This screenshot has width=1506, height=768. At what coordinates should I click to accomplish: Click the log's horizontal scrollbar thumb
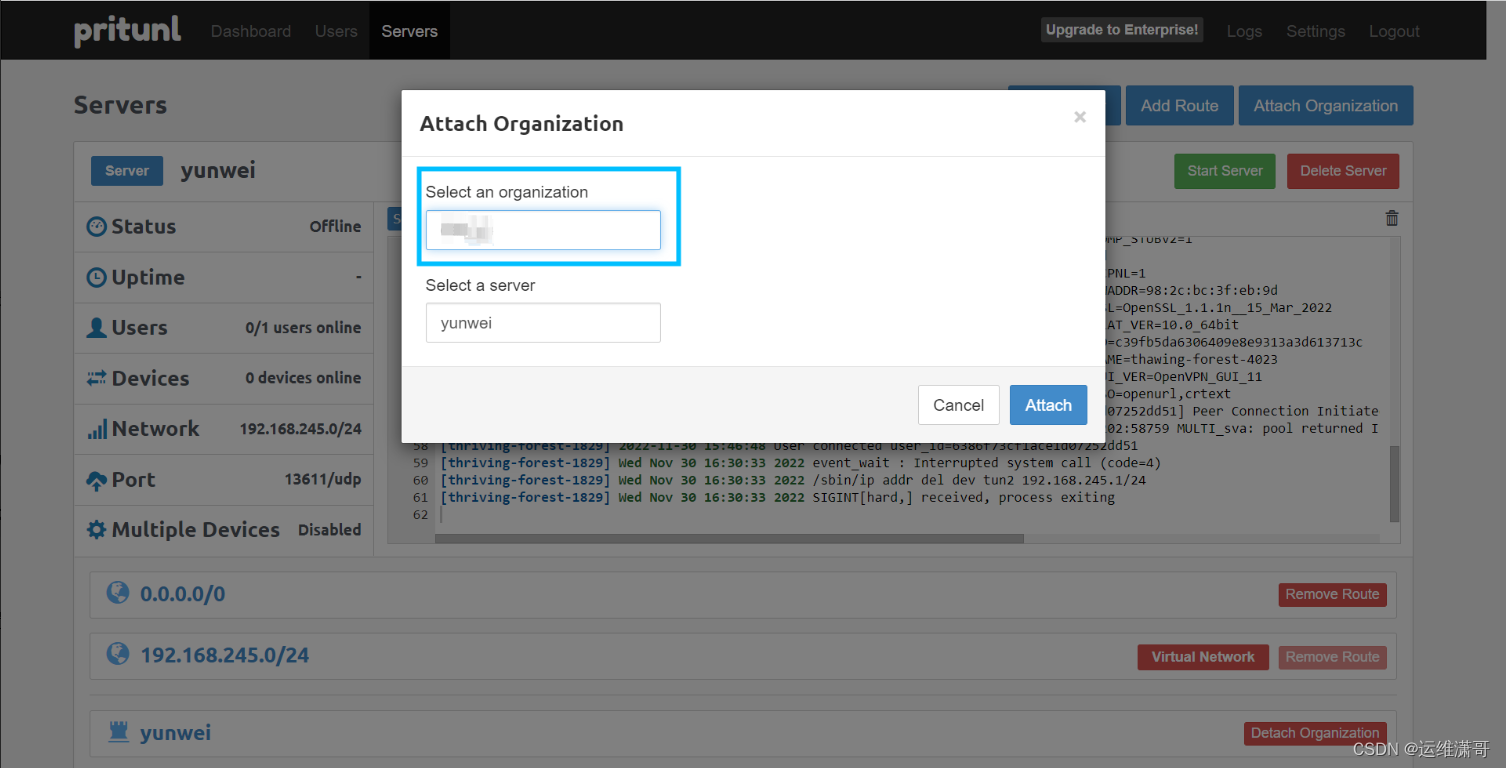[729, 539]
